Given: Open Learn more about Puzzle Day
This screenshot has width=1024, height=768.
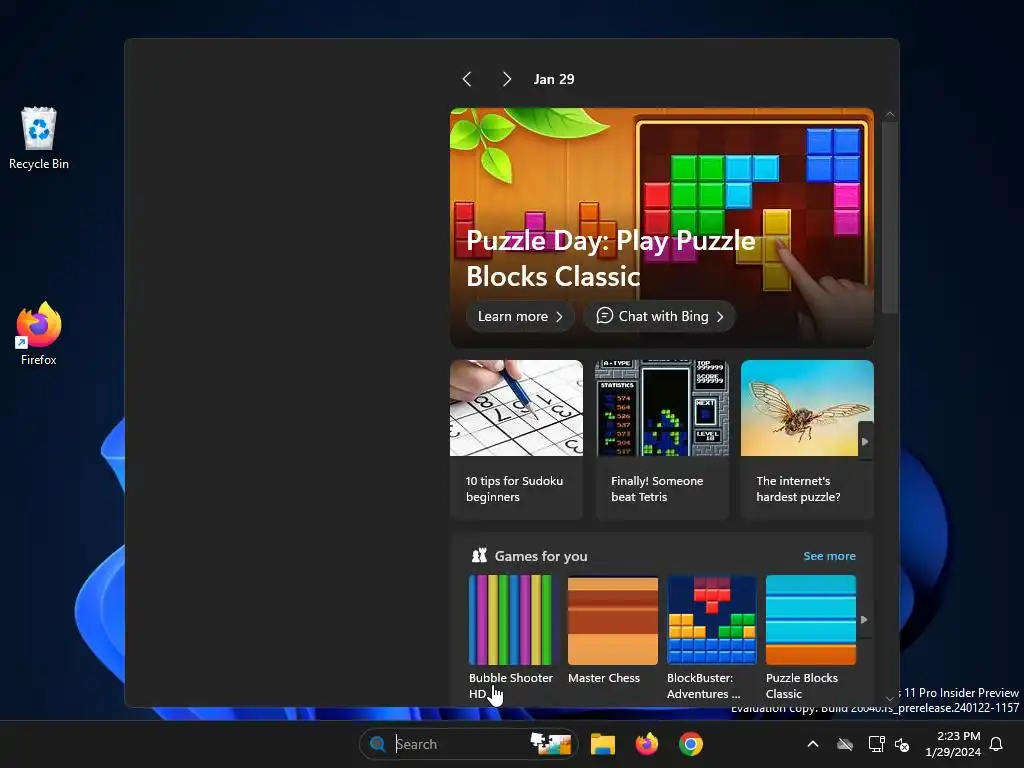Looking at the screenshot, I should (x=520, y=316).
